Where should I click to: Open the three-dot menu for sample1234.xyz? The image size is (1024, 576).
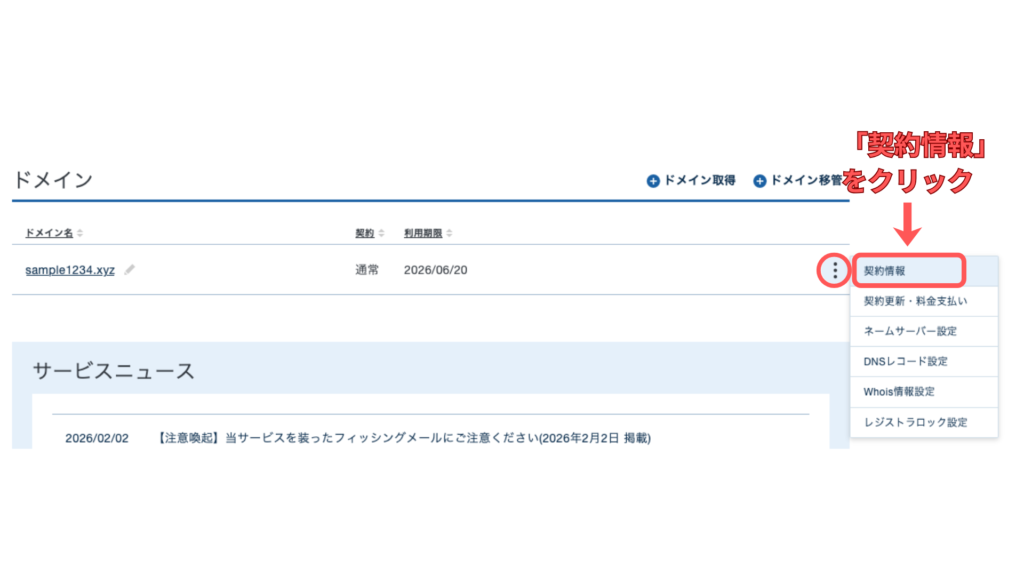[835, 270]
